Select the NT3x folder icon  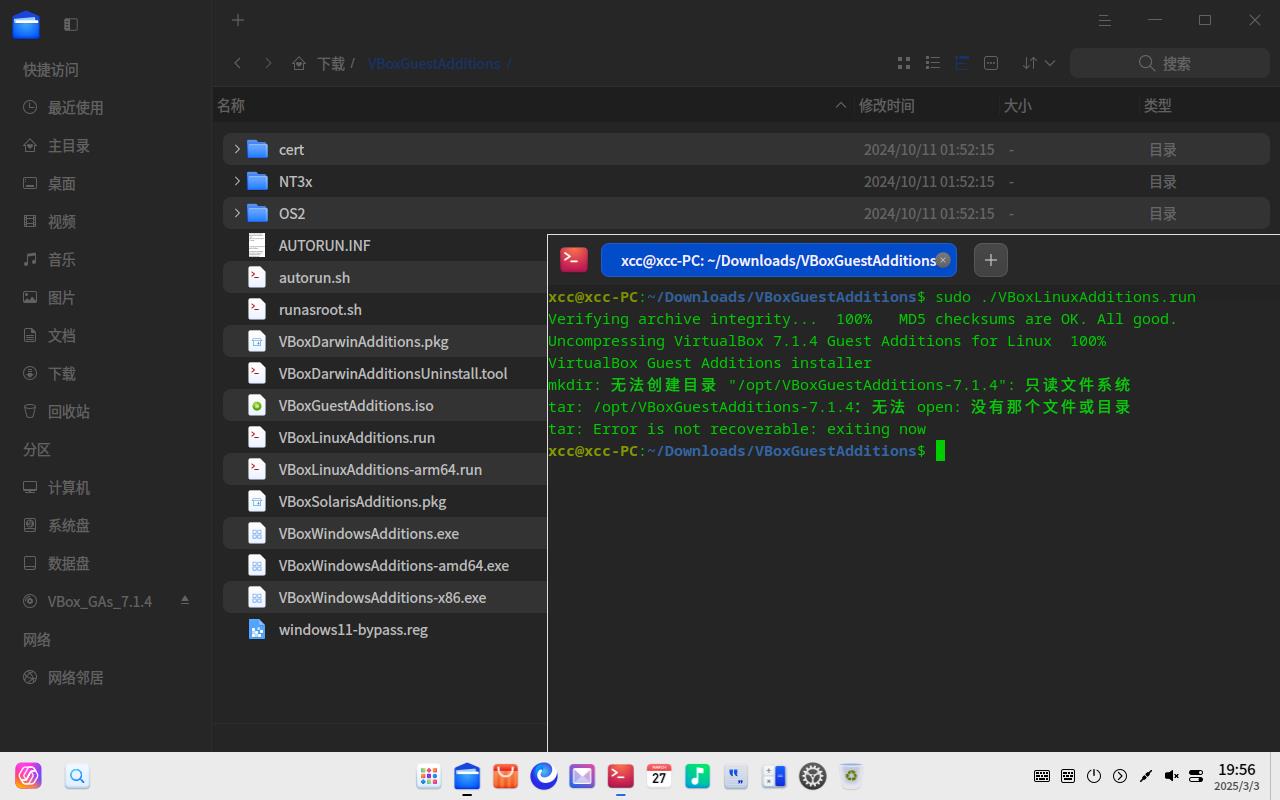click(x=257, y=181)
